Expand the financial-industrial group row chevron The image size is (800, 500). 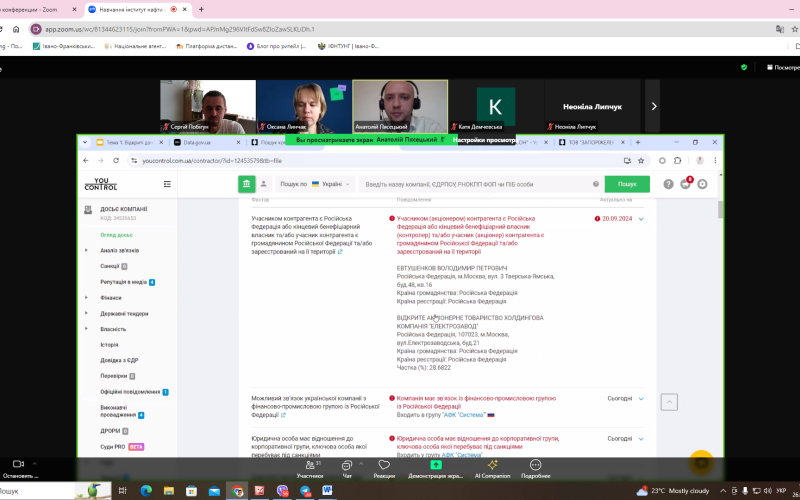point(641,398)
